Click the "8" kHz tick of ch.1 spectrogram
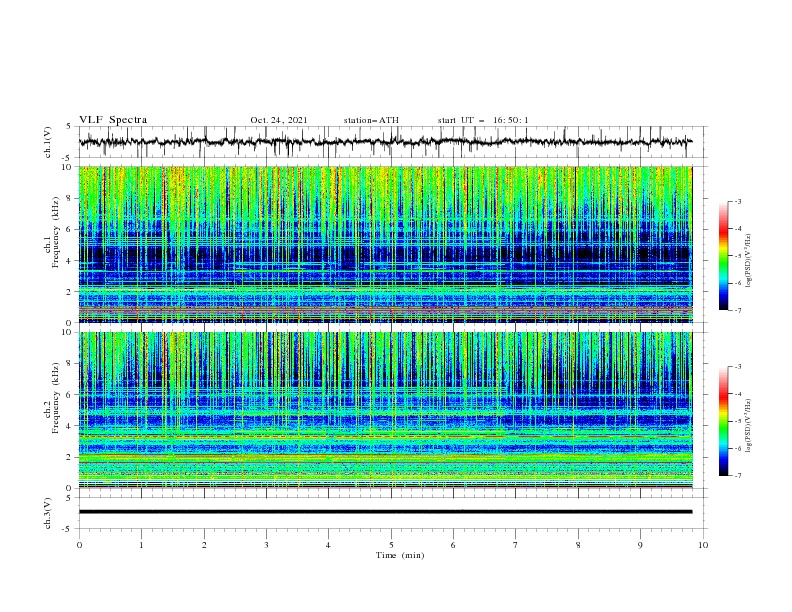This screenshot has height=612, width=792. point(71,198)
